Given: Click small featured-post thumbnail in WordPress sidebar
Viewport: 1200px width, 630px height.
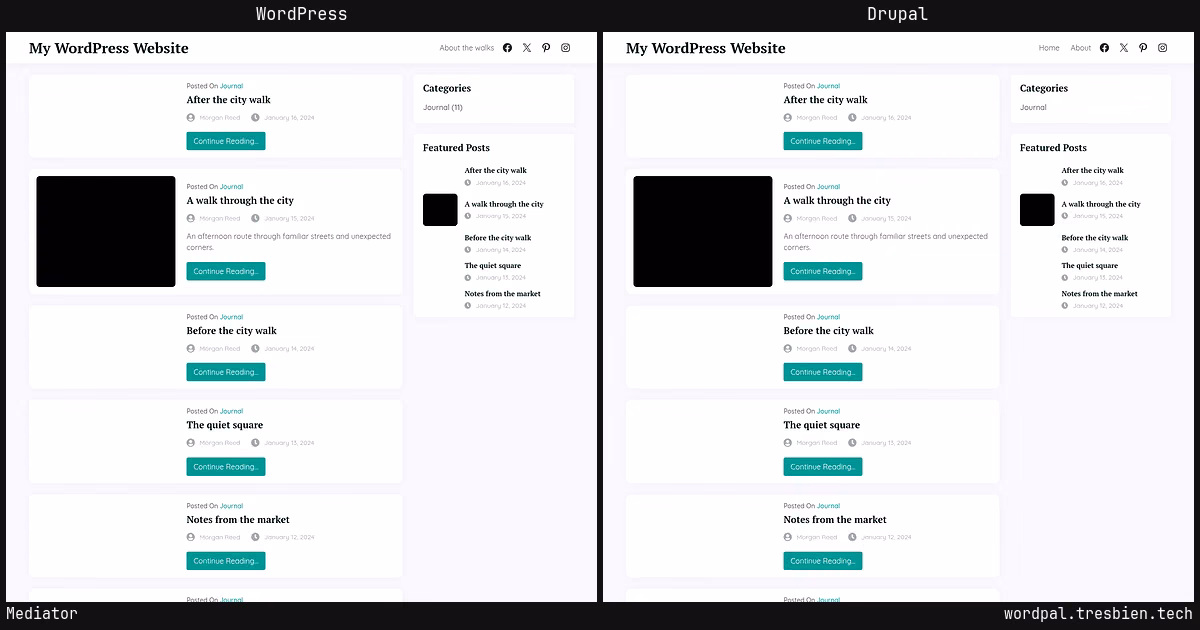Looking at the screenshot, I should coord(440,210).
